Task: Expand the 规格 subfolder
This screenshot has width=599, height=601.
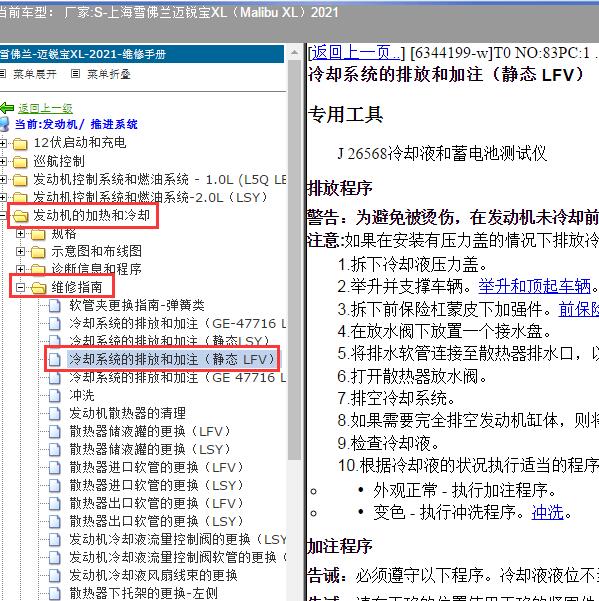Action: pyautogui.click(x=20, y=233)
